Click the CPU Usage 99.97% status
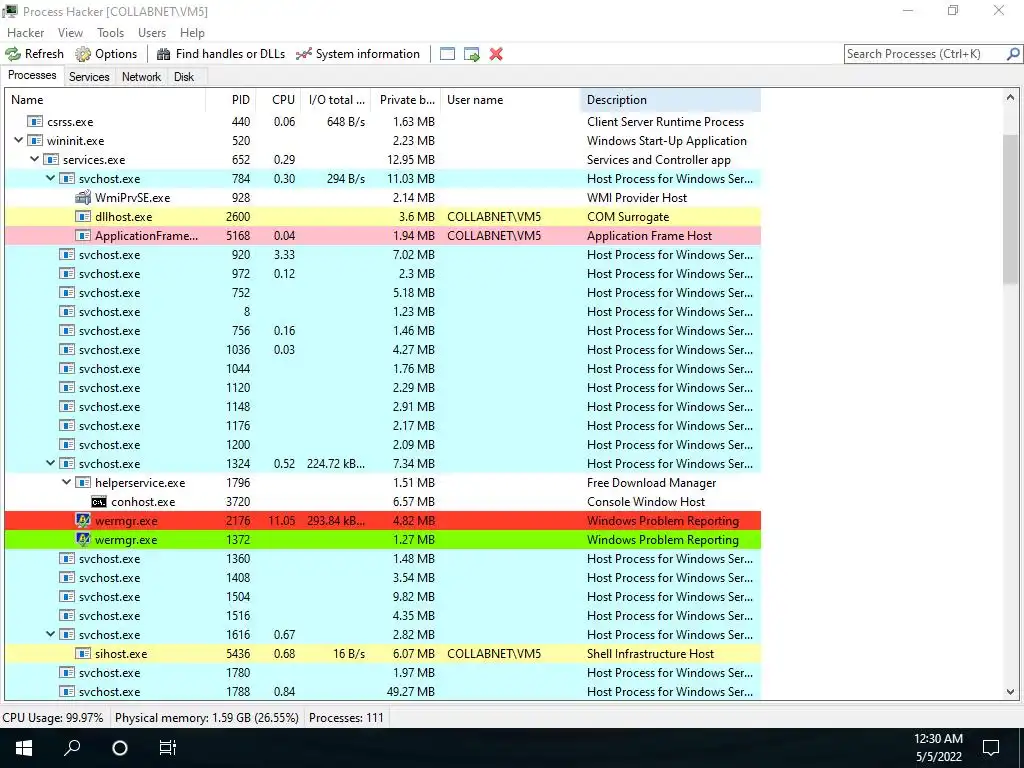The image size is (1024, 768). point(53,718)
